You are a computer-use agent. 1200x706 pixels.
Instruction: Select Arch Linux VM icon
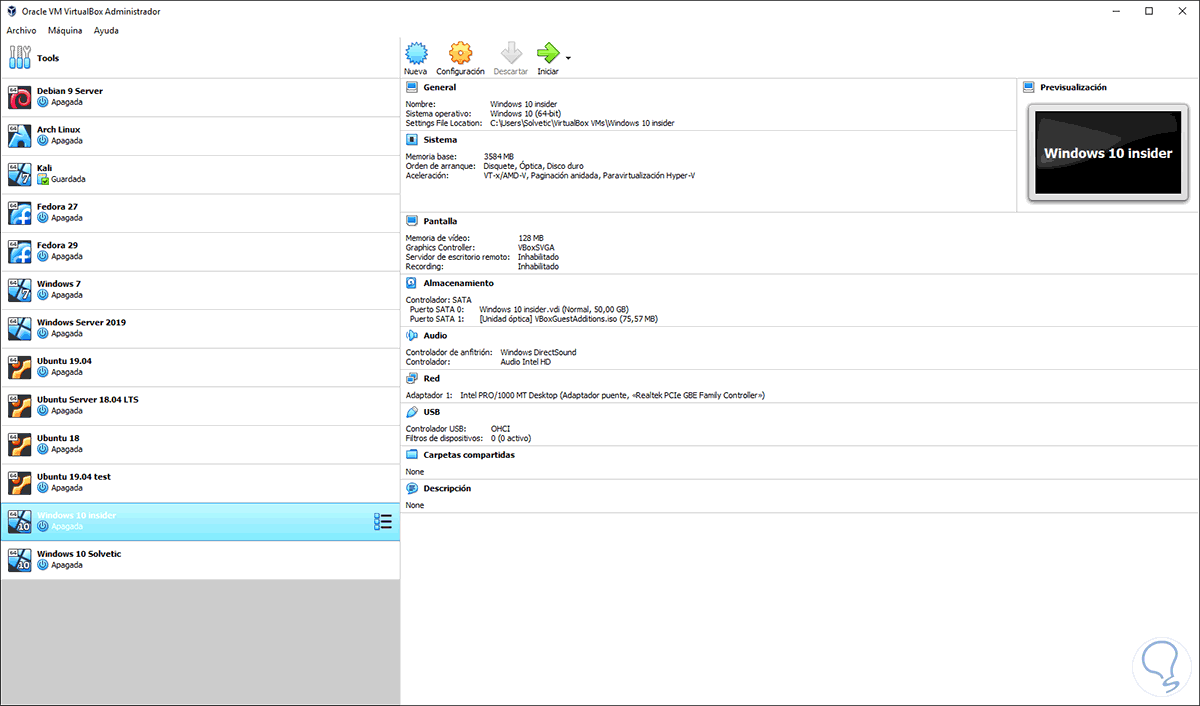point(19,135)
